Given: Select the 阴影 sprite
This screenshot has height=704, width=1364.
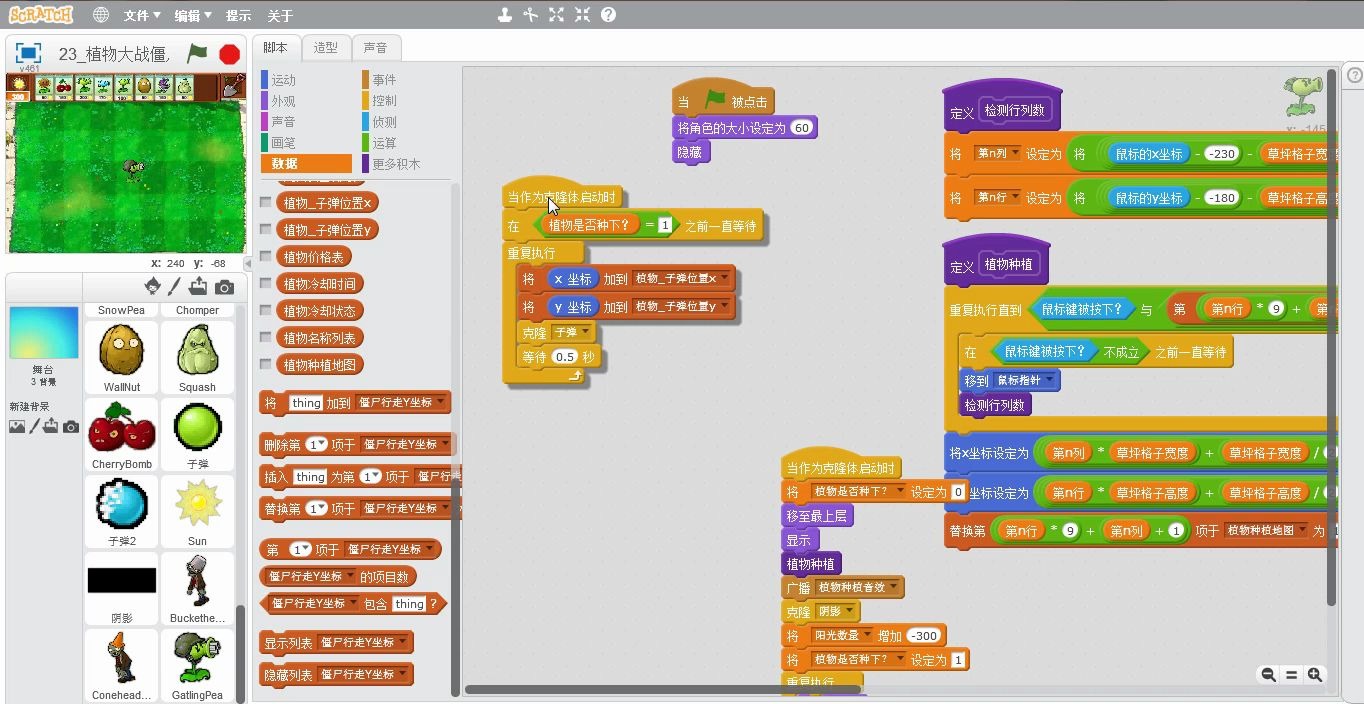Looking at the screenshot, I should tap(122, 589).
